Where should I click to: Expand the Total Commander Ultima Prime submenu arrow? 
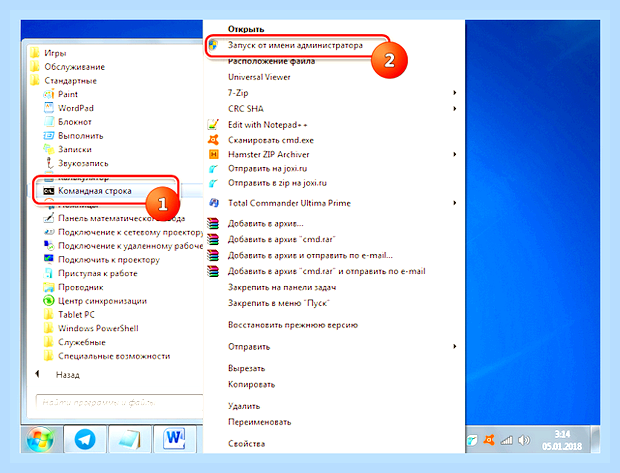pyautogui.click(x=455, y=203)
